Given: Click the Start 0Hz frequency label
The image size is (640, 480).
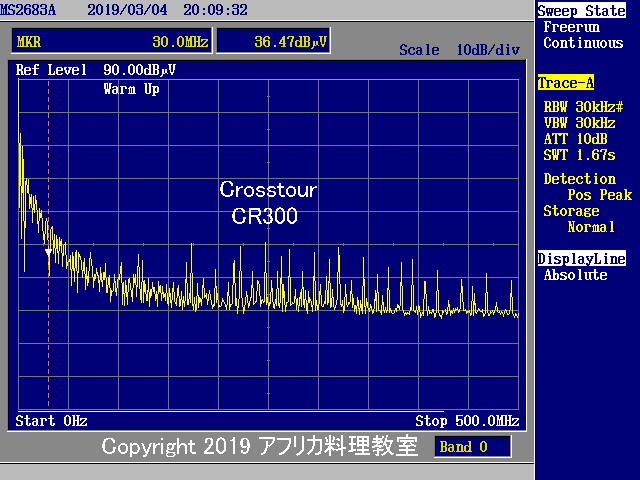Looking at the screenshot, I should coord(51,421).
